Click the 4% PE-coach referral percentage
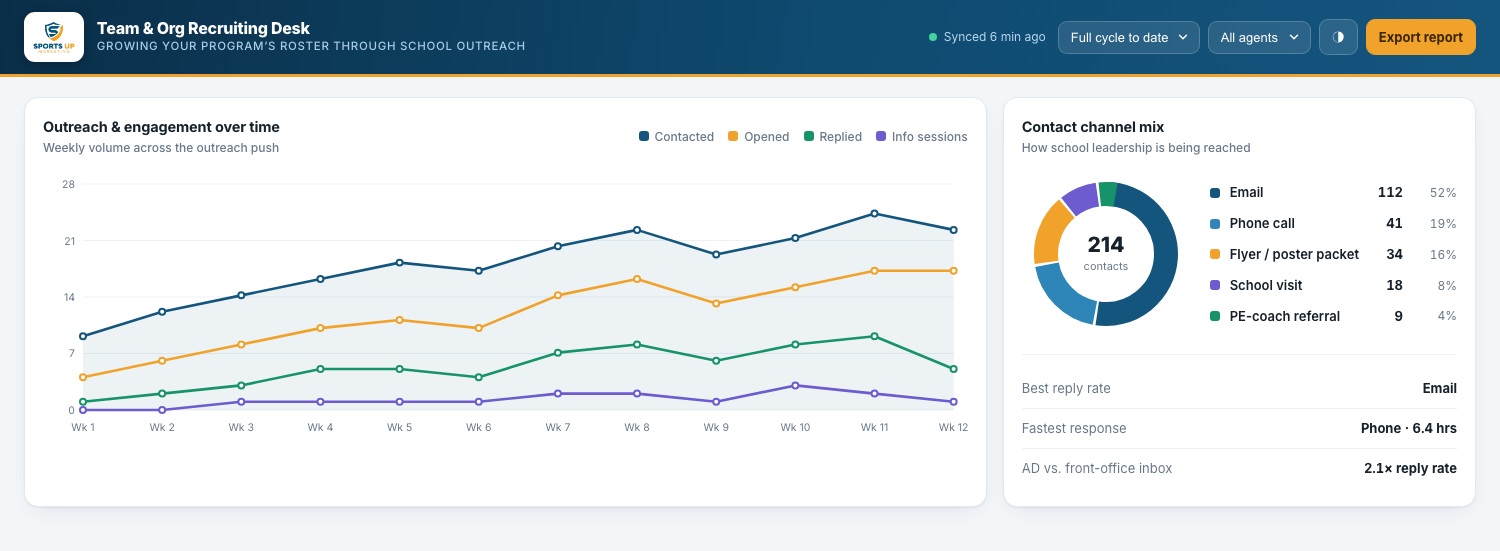 coord(1446,317)
